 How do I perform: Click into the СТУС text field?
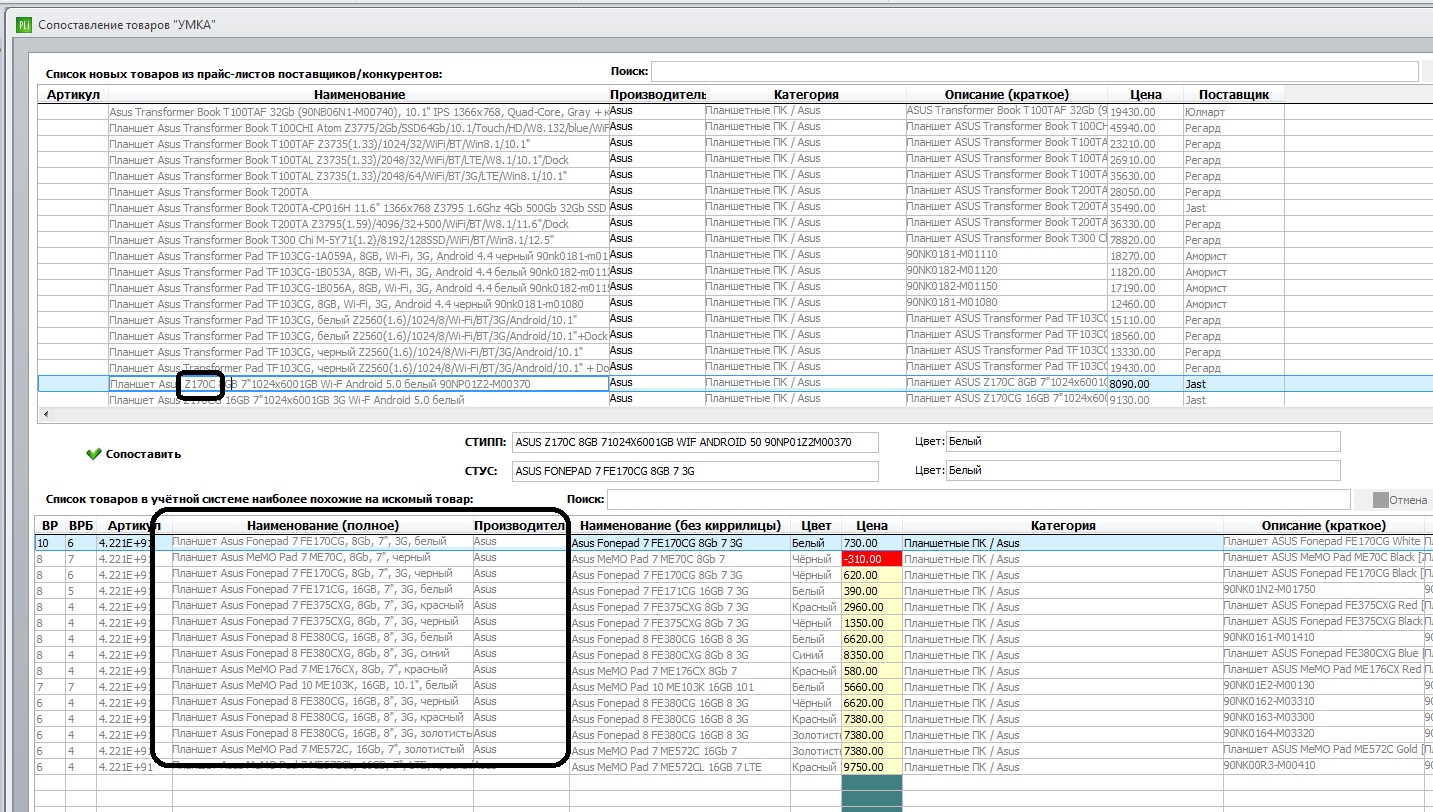point(694,470)
